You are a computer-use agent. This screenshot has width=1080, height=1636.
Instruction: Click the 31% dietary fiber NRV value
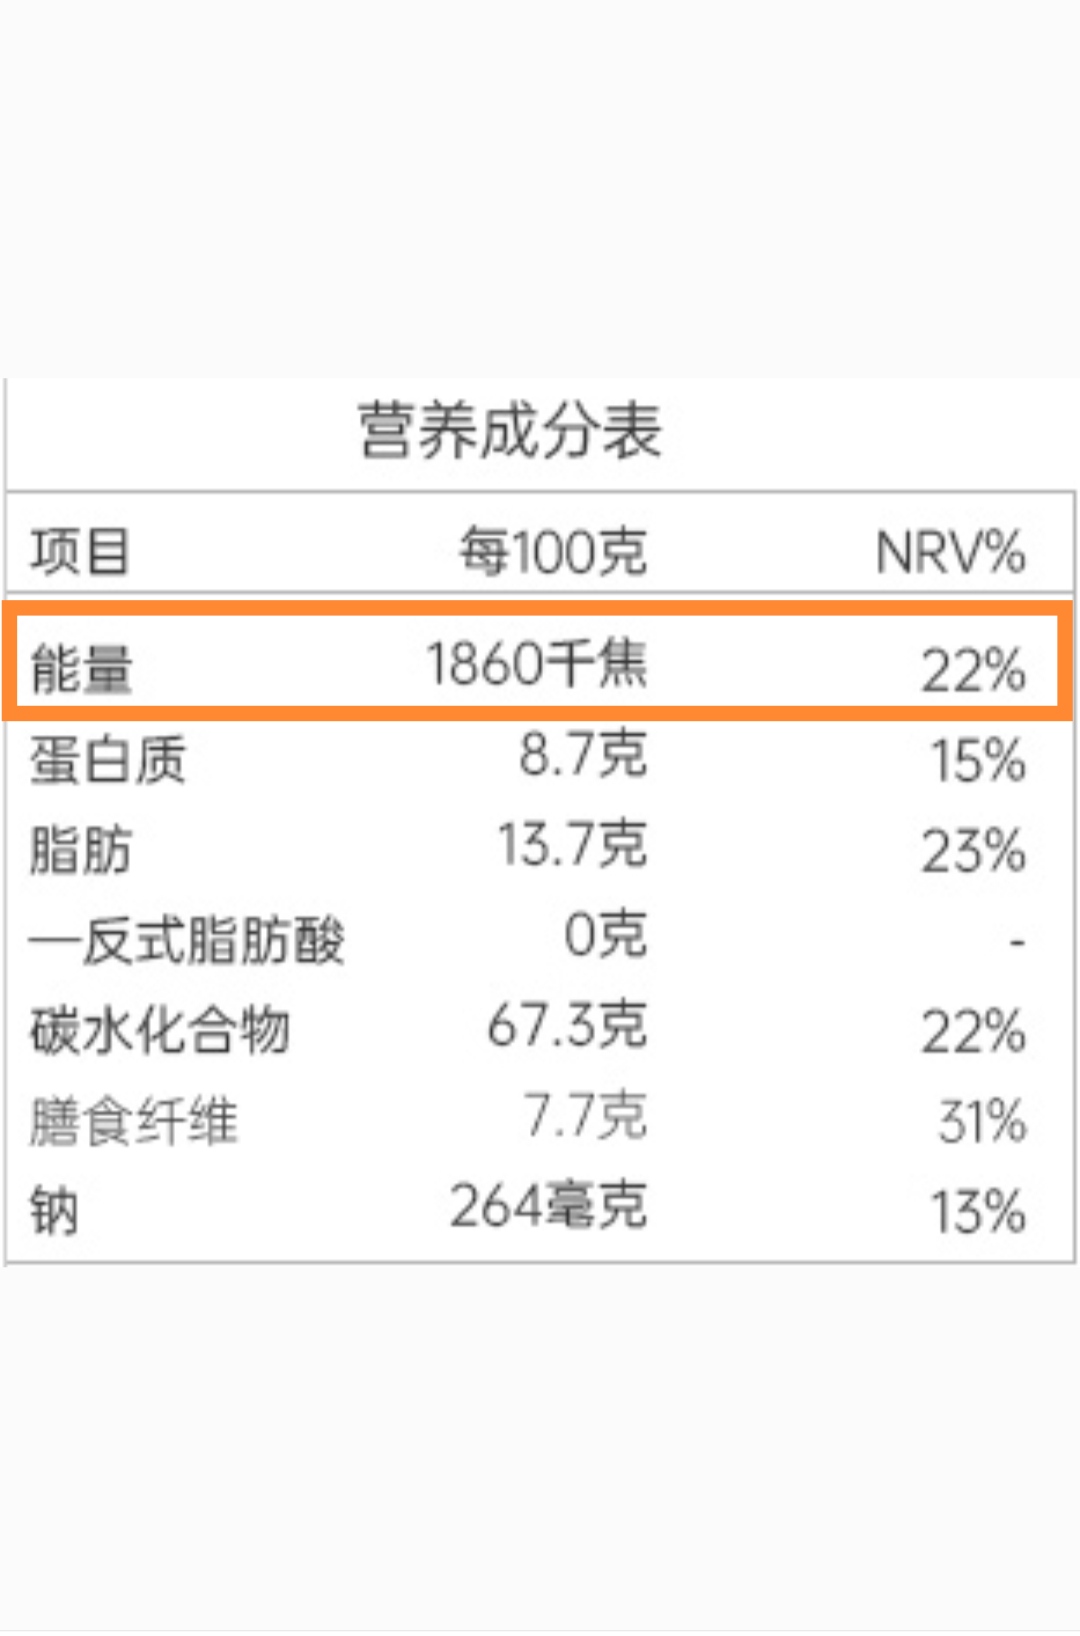click(981, 1121)
